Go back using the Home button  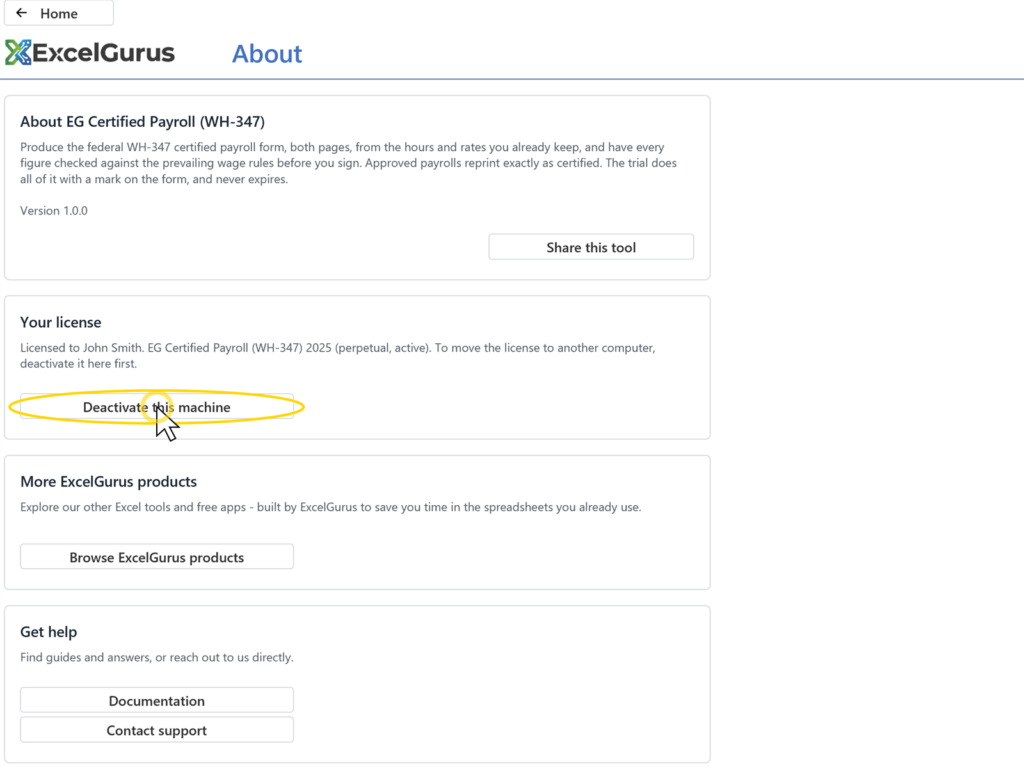click(58, 13)
